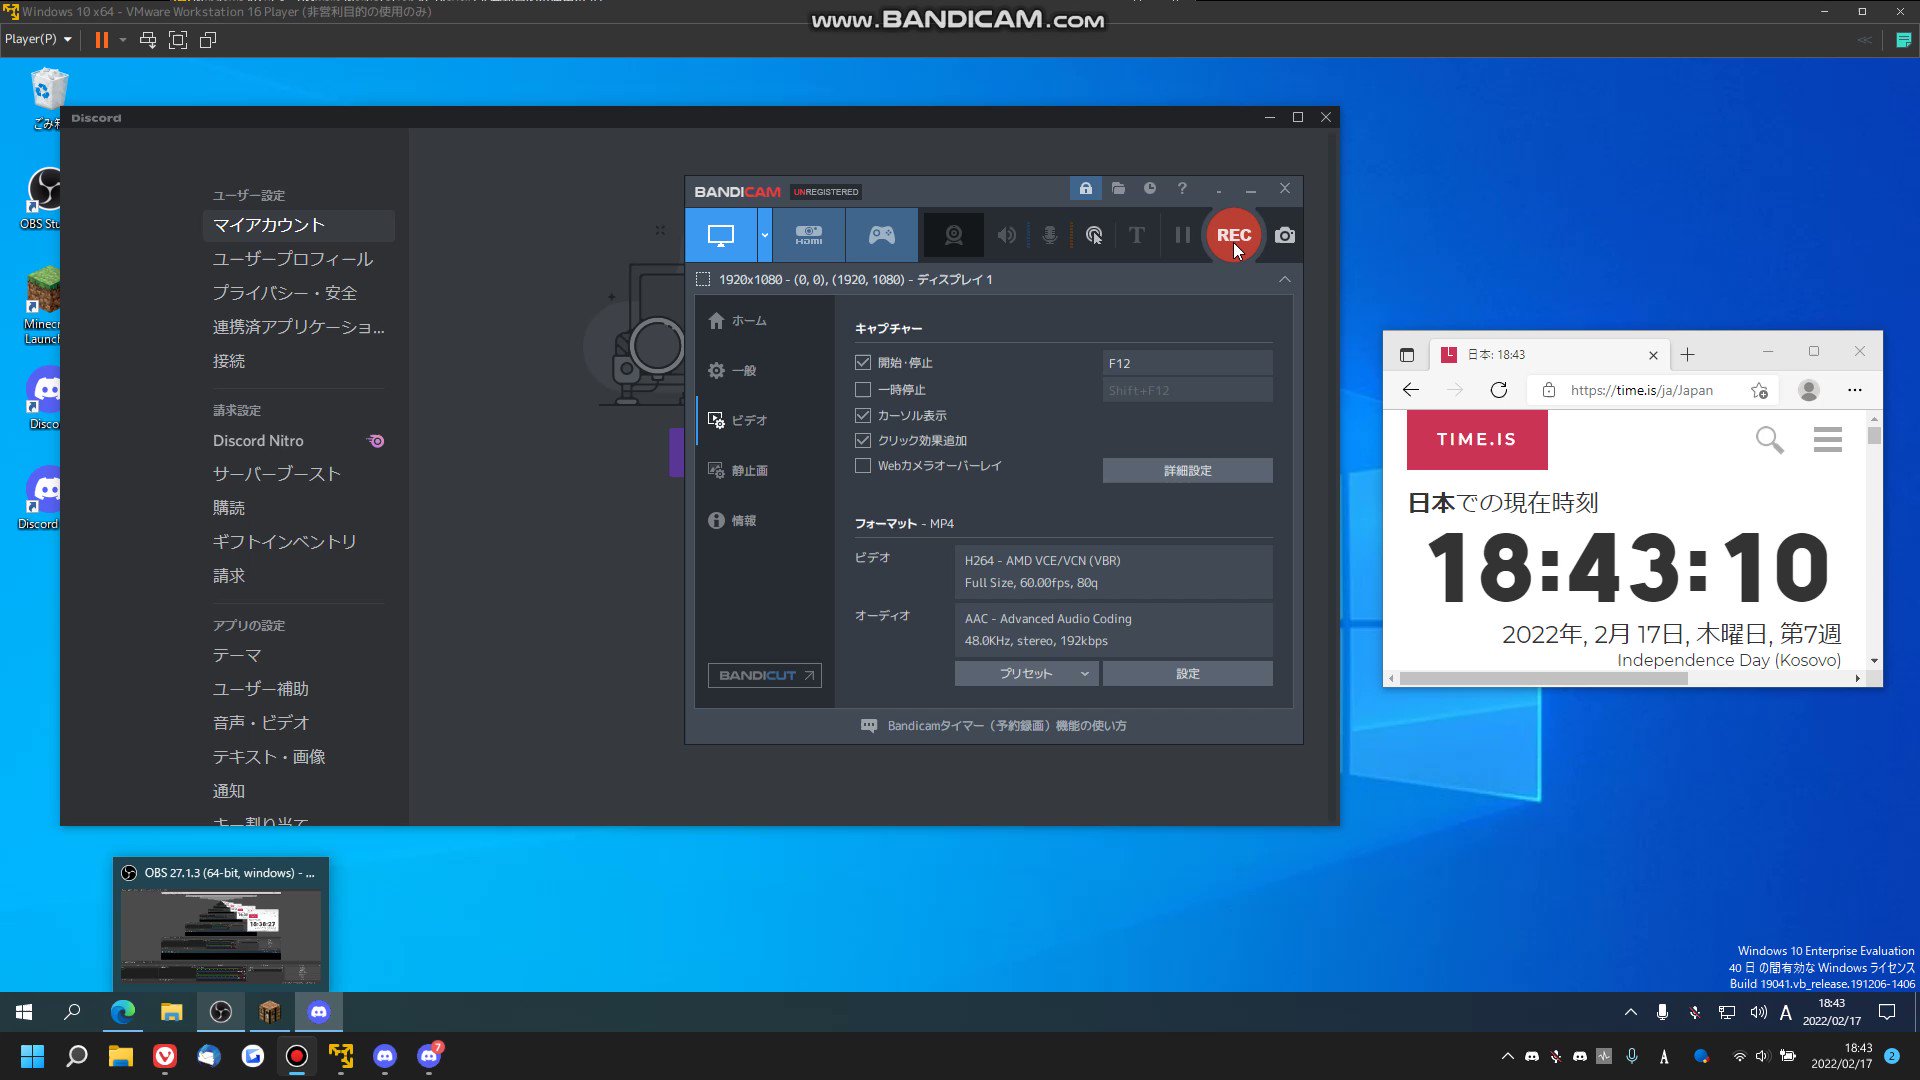
Task: Open Bandicam timer clock icon
Action: (1150, 188)
